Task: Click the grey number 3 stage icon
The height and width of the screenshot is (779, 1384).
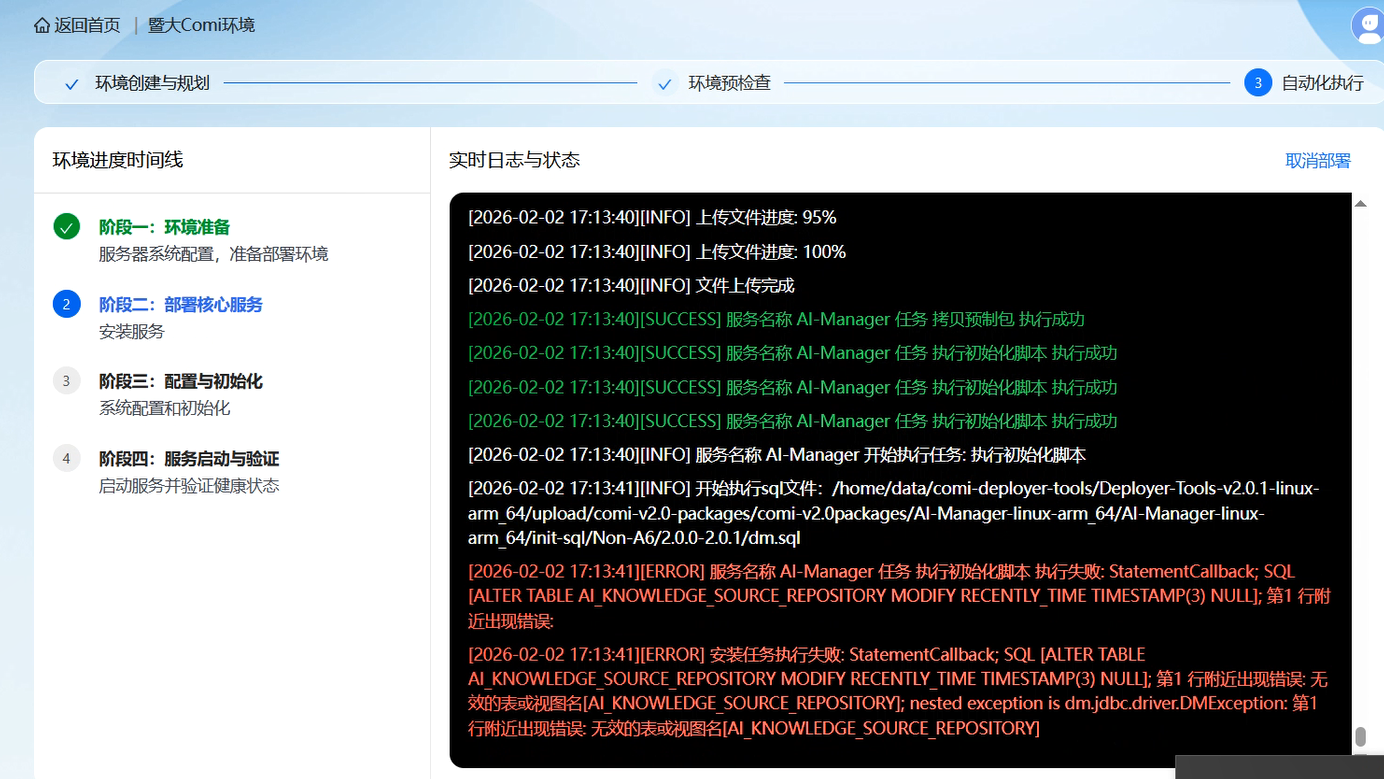Action: tap(67, 381)
